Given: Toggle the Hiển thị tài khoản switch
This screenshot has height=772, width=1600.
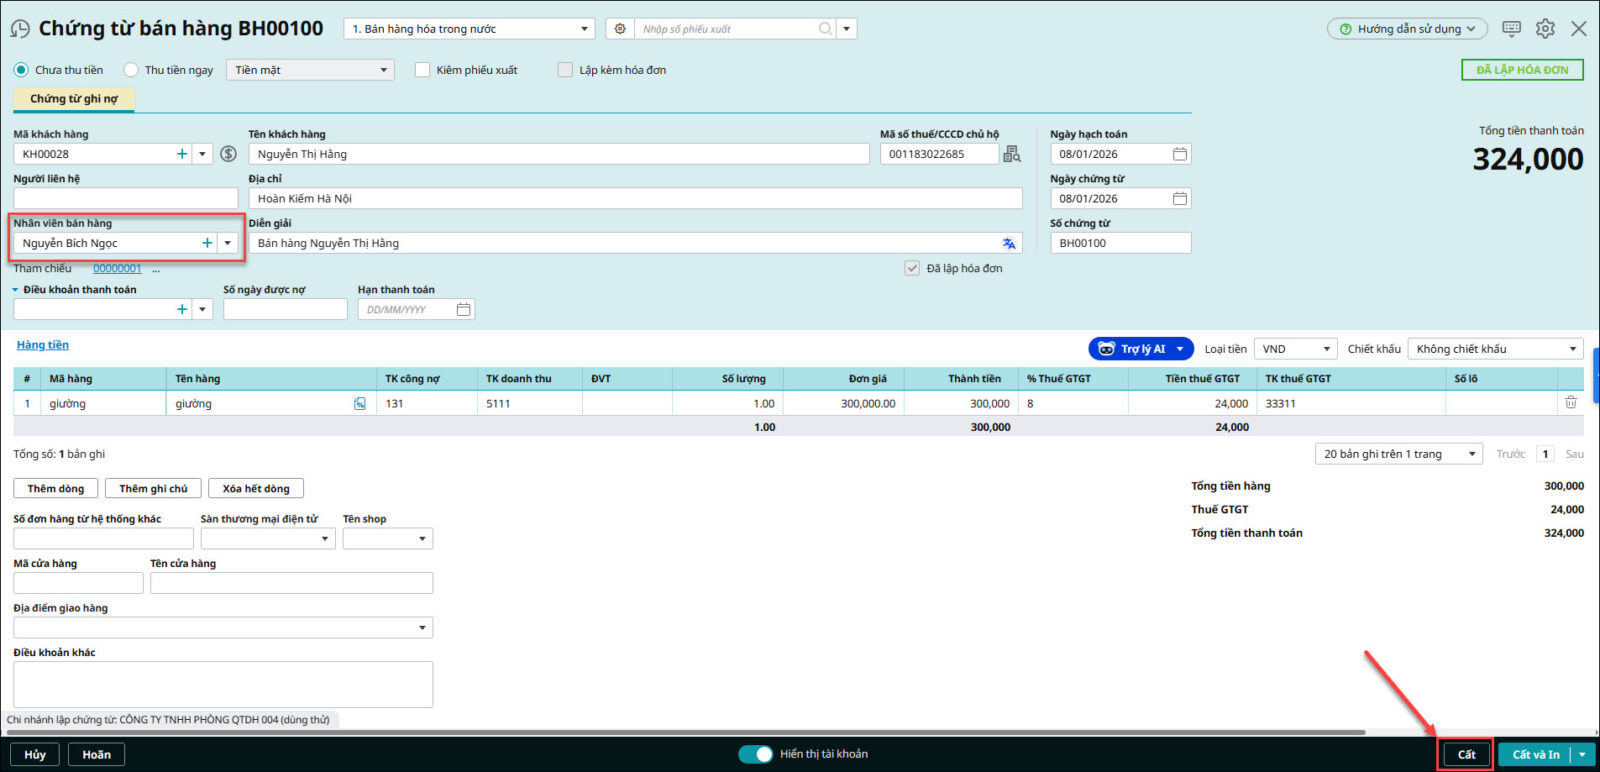Looking at the screenshot, I should point(756,754).
